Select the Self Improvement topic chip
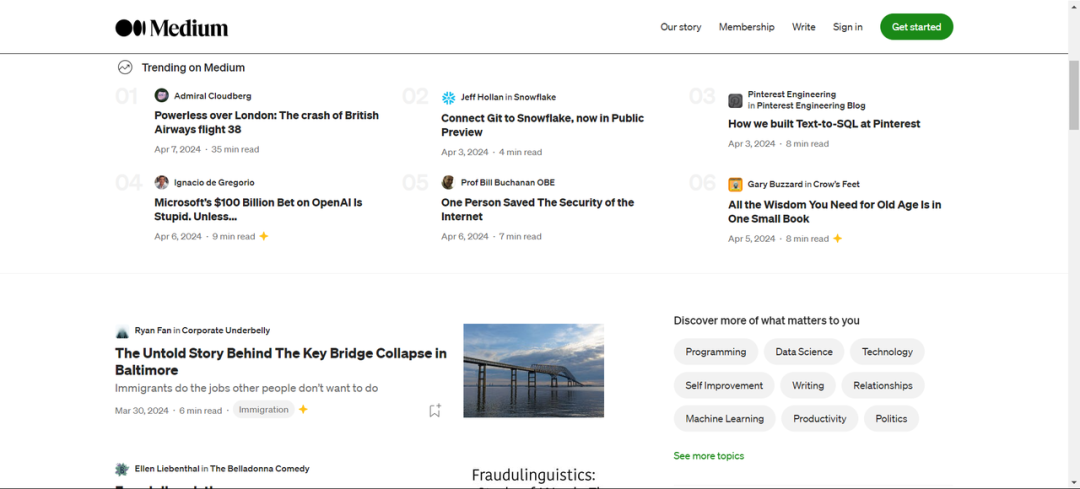The width and height of the screenshot is (1080, 489). point(724,386)
